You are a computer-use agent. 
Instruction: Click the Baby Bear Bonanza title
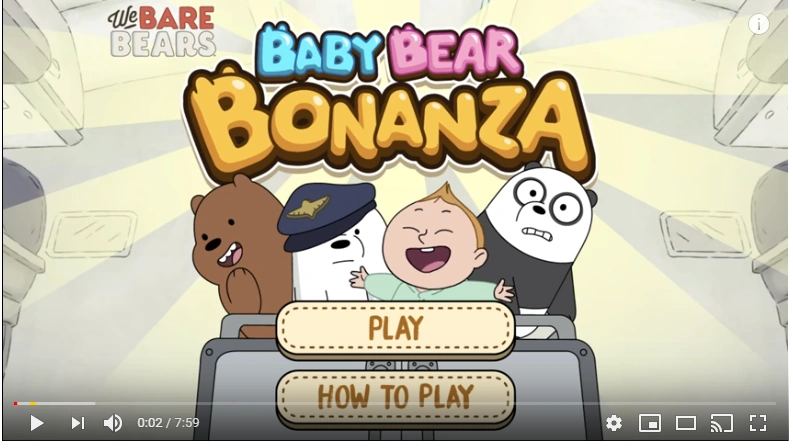(387, 99)
